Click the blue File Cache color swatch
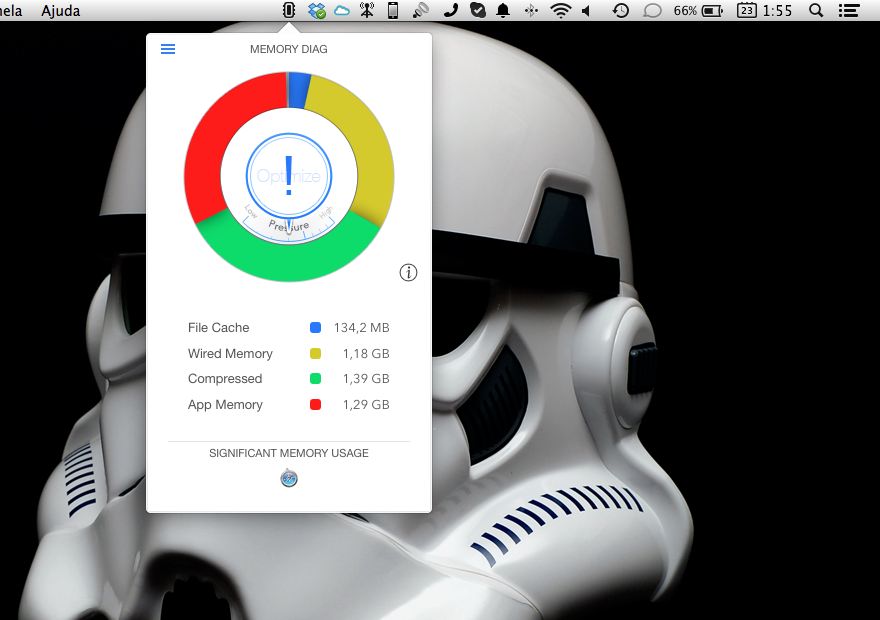This screenshot has height=620, width=880. tap(315, 327)
